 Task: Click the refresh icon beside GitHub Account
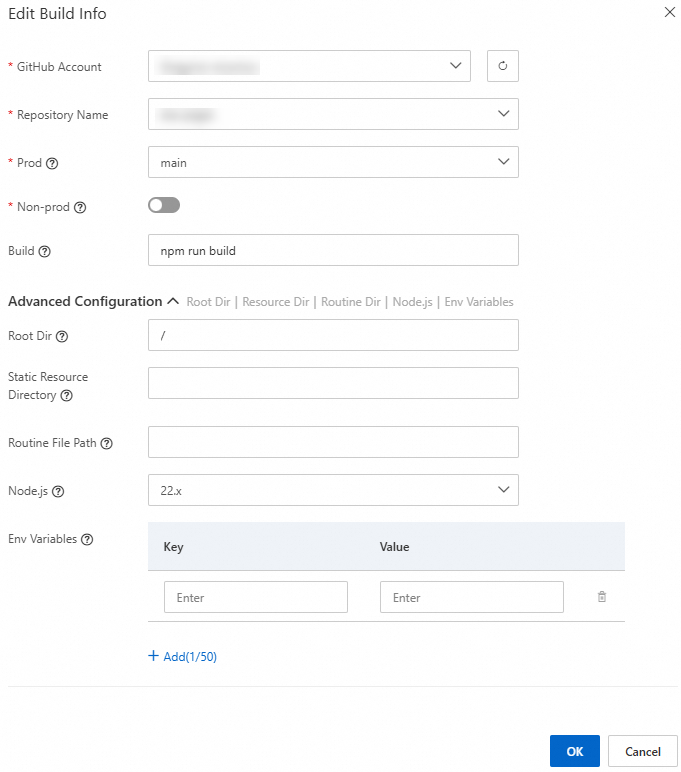point(503,67)
